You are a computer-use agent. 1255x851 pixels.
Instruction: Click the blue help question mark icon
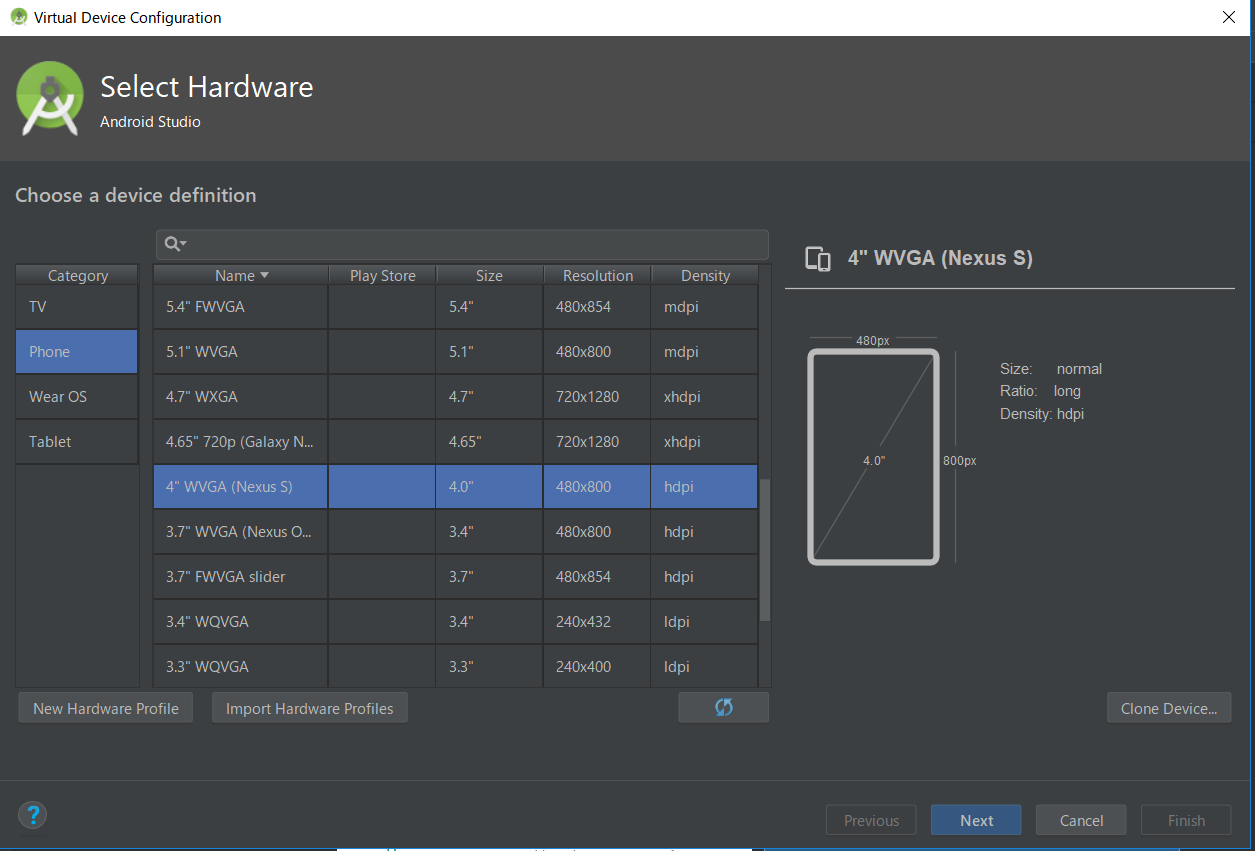click(x=33, y=814)
